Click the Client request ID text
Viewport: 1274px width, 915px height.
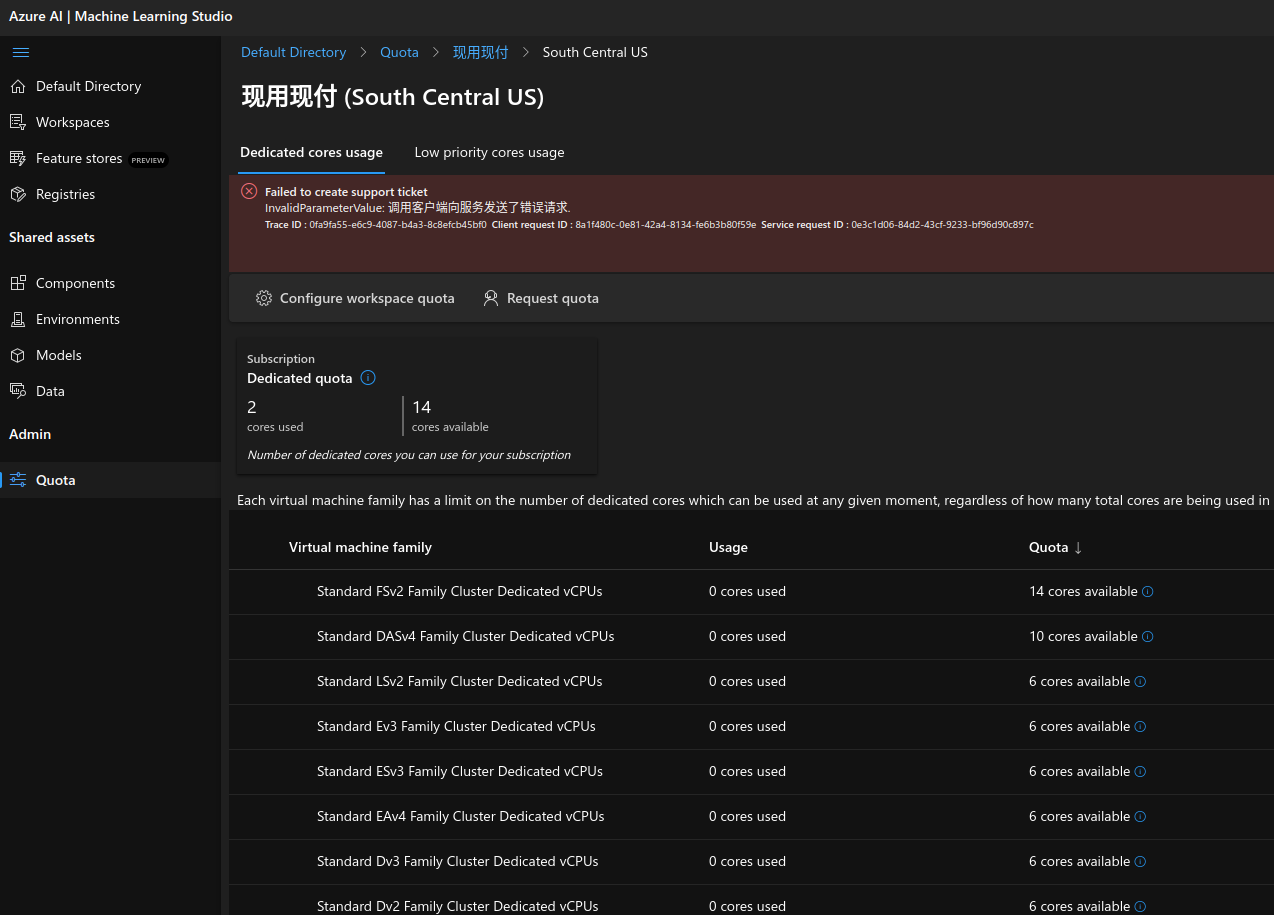[624, 225]
